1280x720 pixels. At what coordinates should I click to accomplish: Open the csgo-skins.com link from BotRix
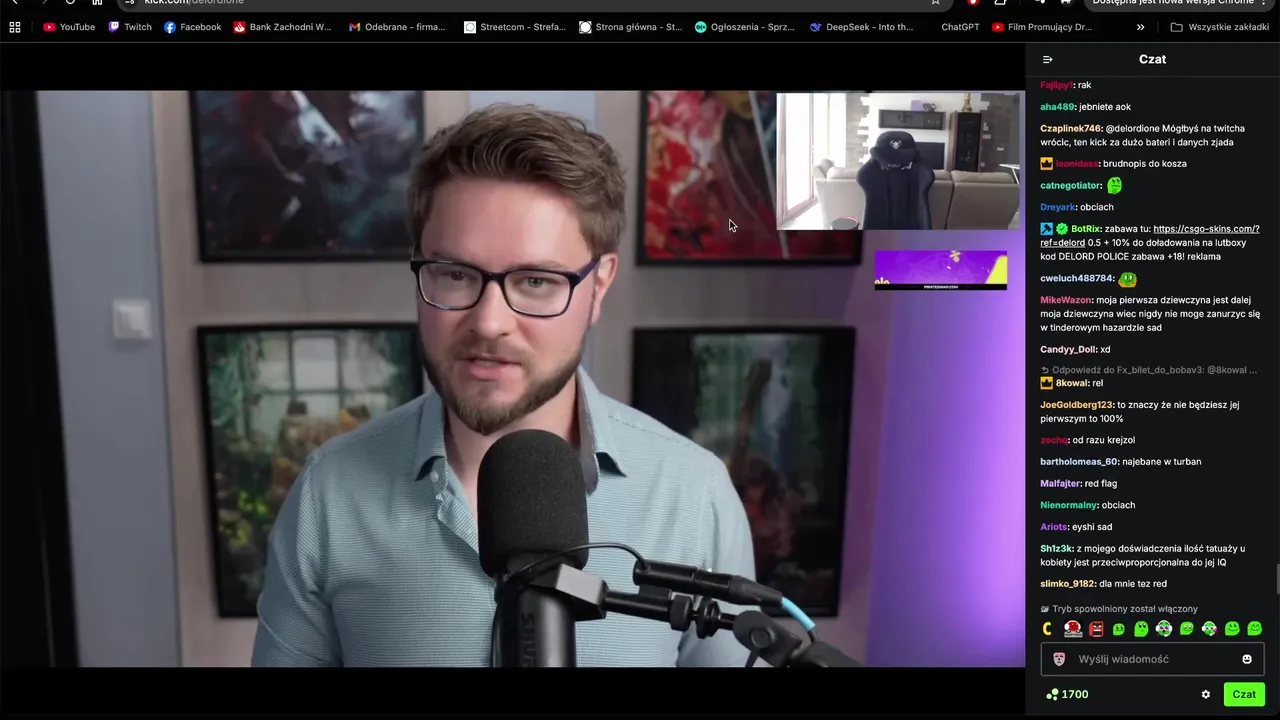(x=1206, y=229)
